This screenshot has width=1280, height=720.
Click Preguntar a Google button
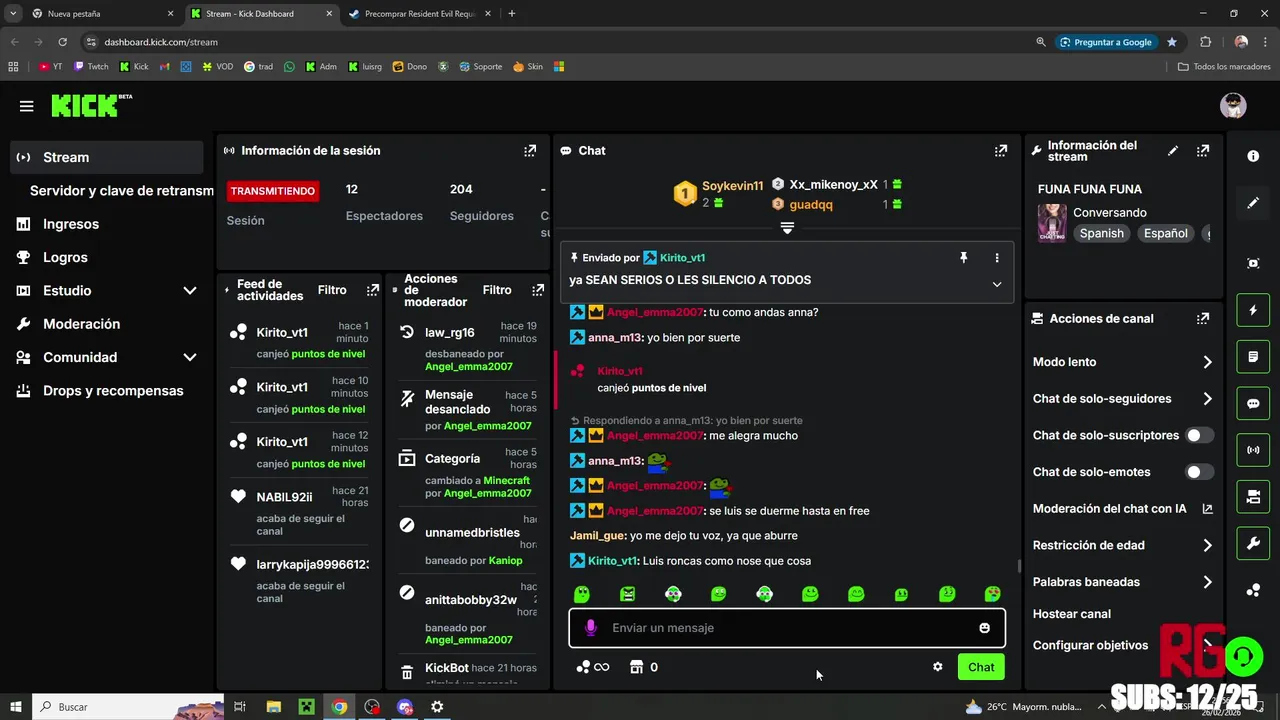click(x=1106, y=42)
